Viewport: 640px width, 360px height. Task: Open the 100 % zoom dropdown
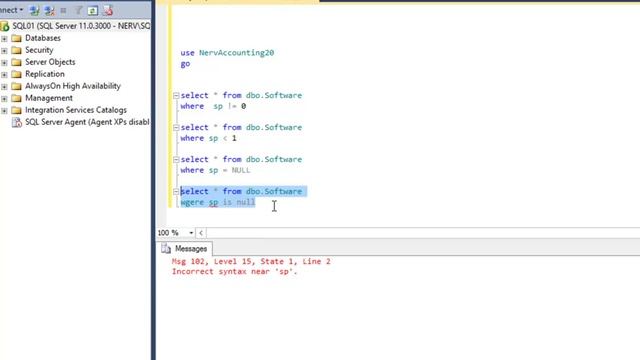point(191,233)
